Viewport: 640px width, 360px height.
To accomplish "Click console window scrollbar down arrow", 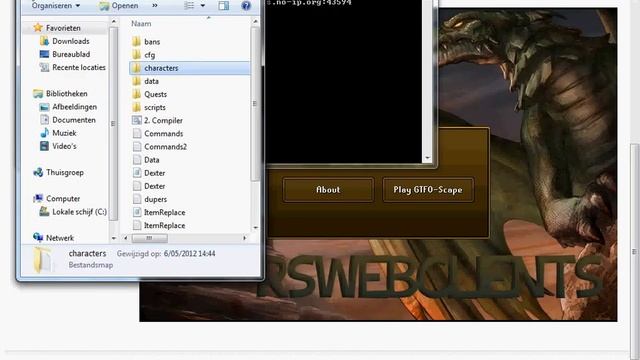I will tap(427, 158).
